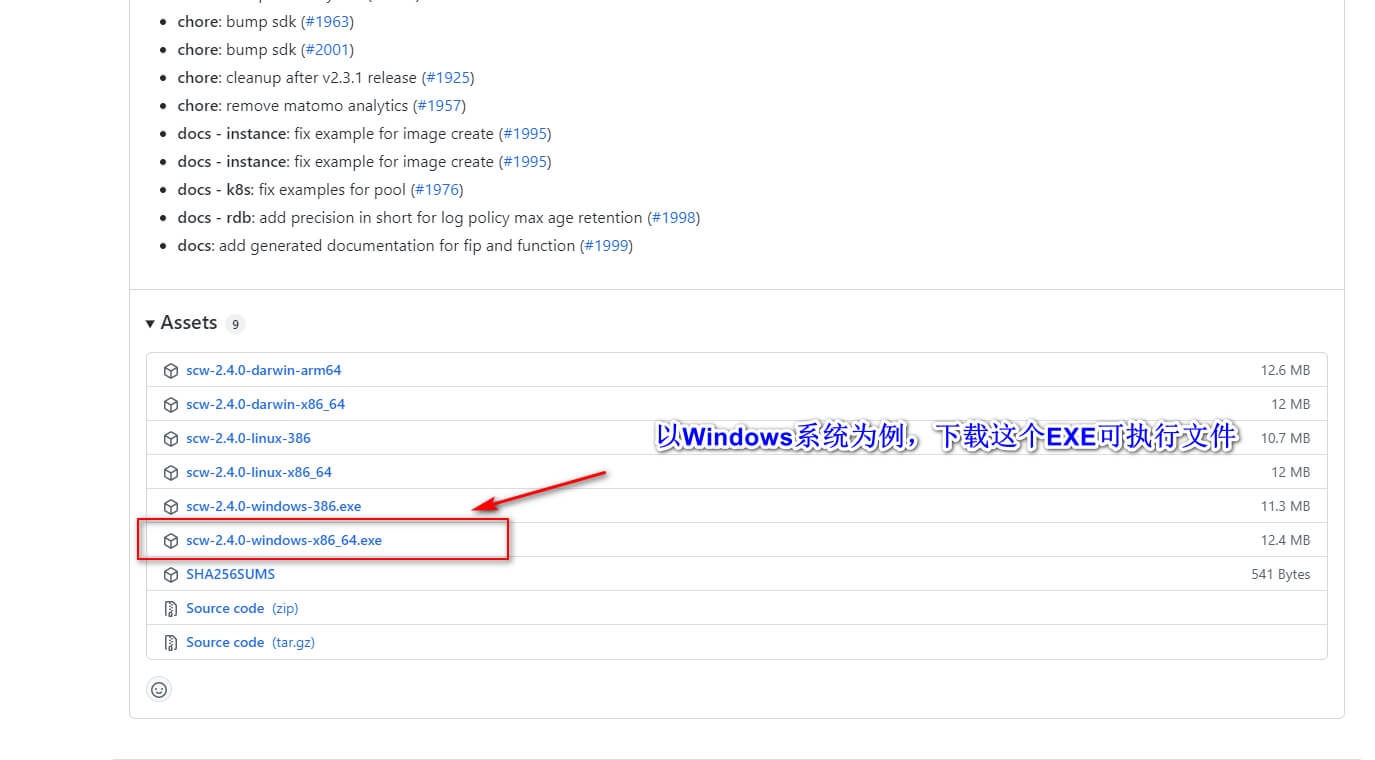Click the package icon beside scw-2.4.0-darwin-x86_64
Screen dimensions: 1375x760
pos(171,405)
